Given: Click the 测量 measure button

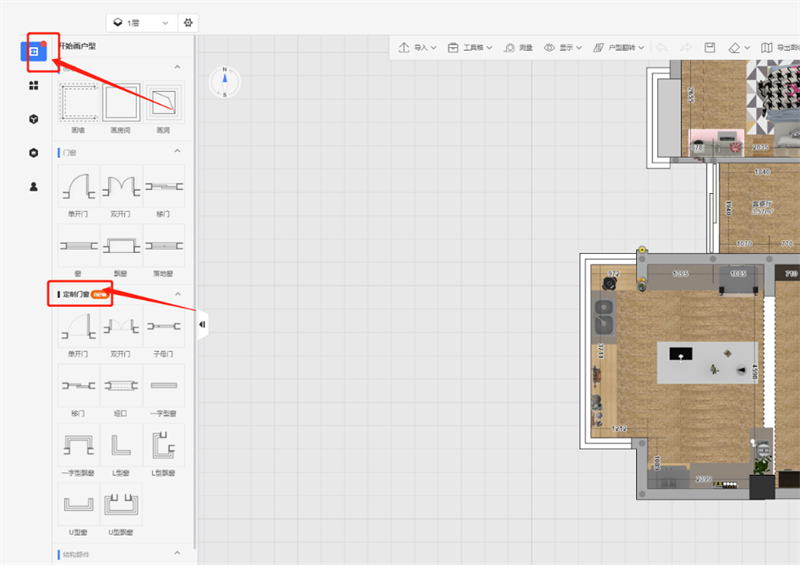Looking at the screenshot, I should [x=518, y=47].
